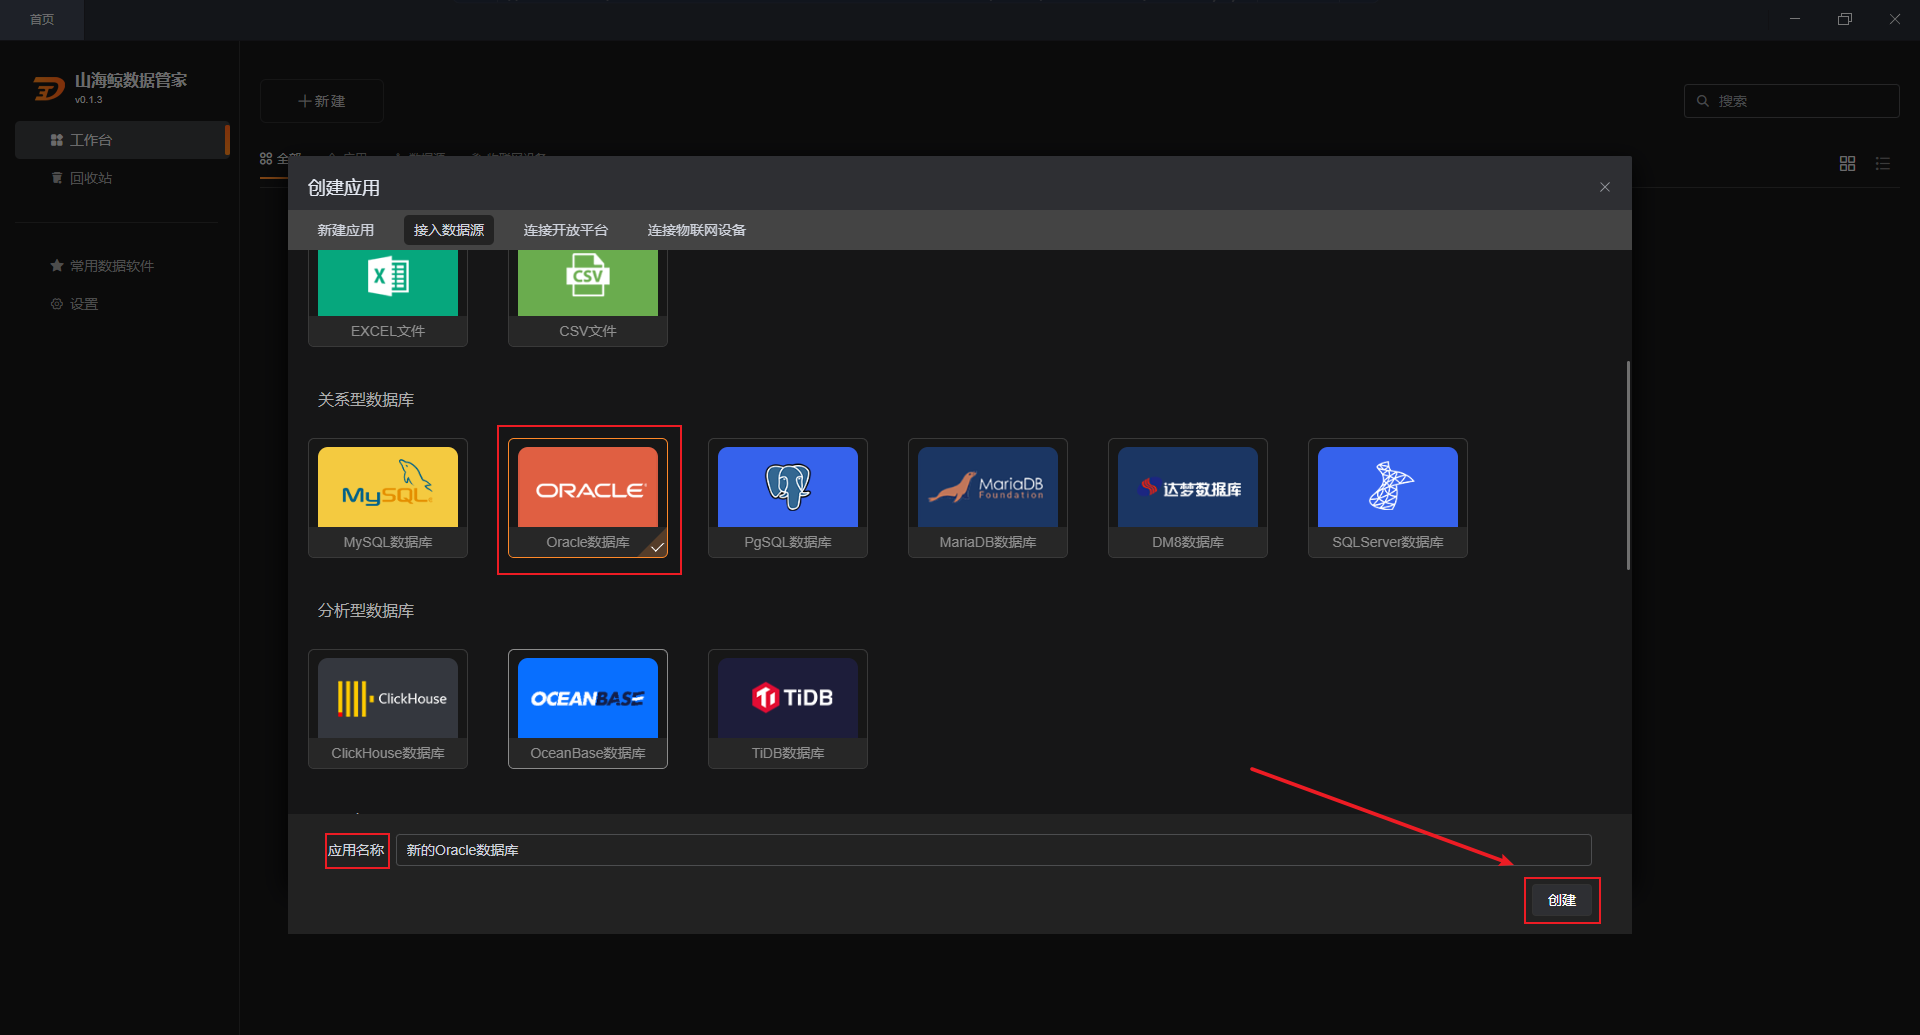Open 工作台 in the sidebar
The image size is (1920, 1035).
[x=122, y=140]
